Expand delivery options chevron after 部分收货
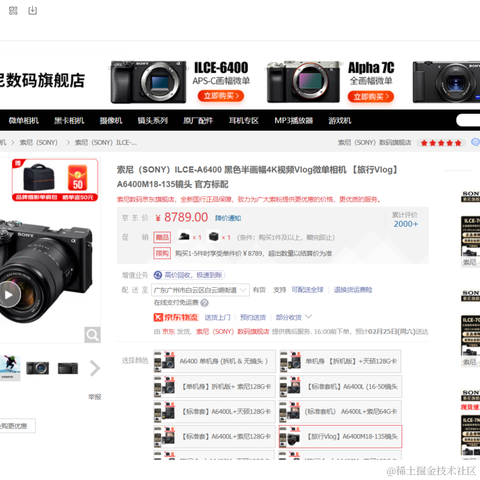480x480 pixels. 308,317
